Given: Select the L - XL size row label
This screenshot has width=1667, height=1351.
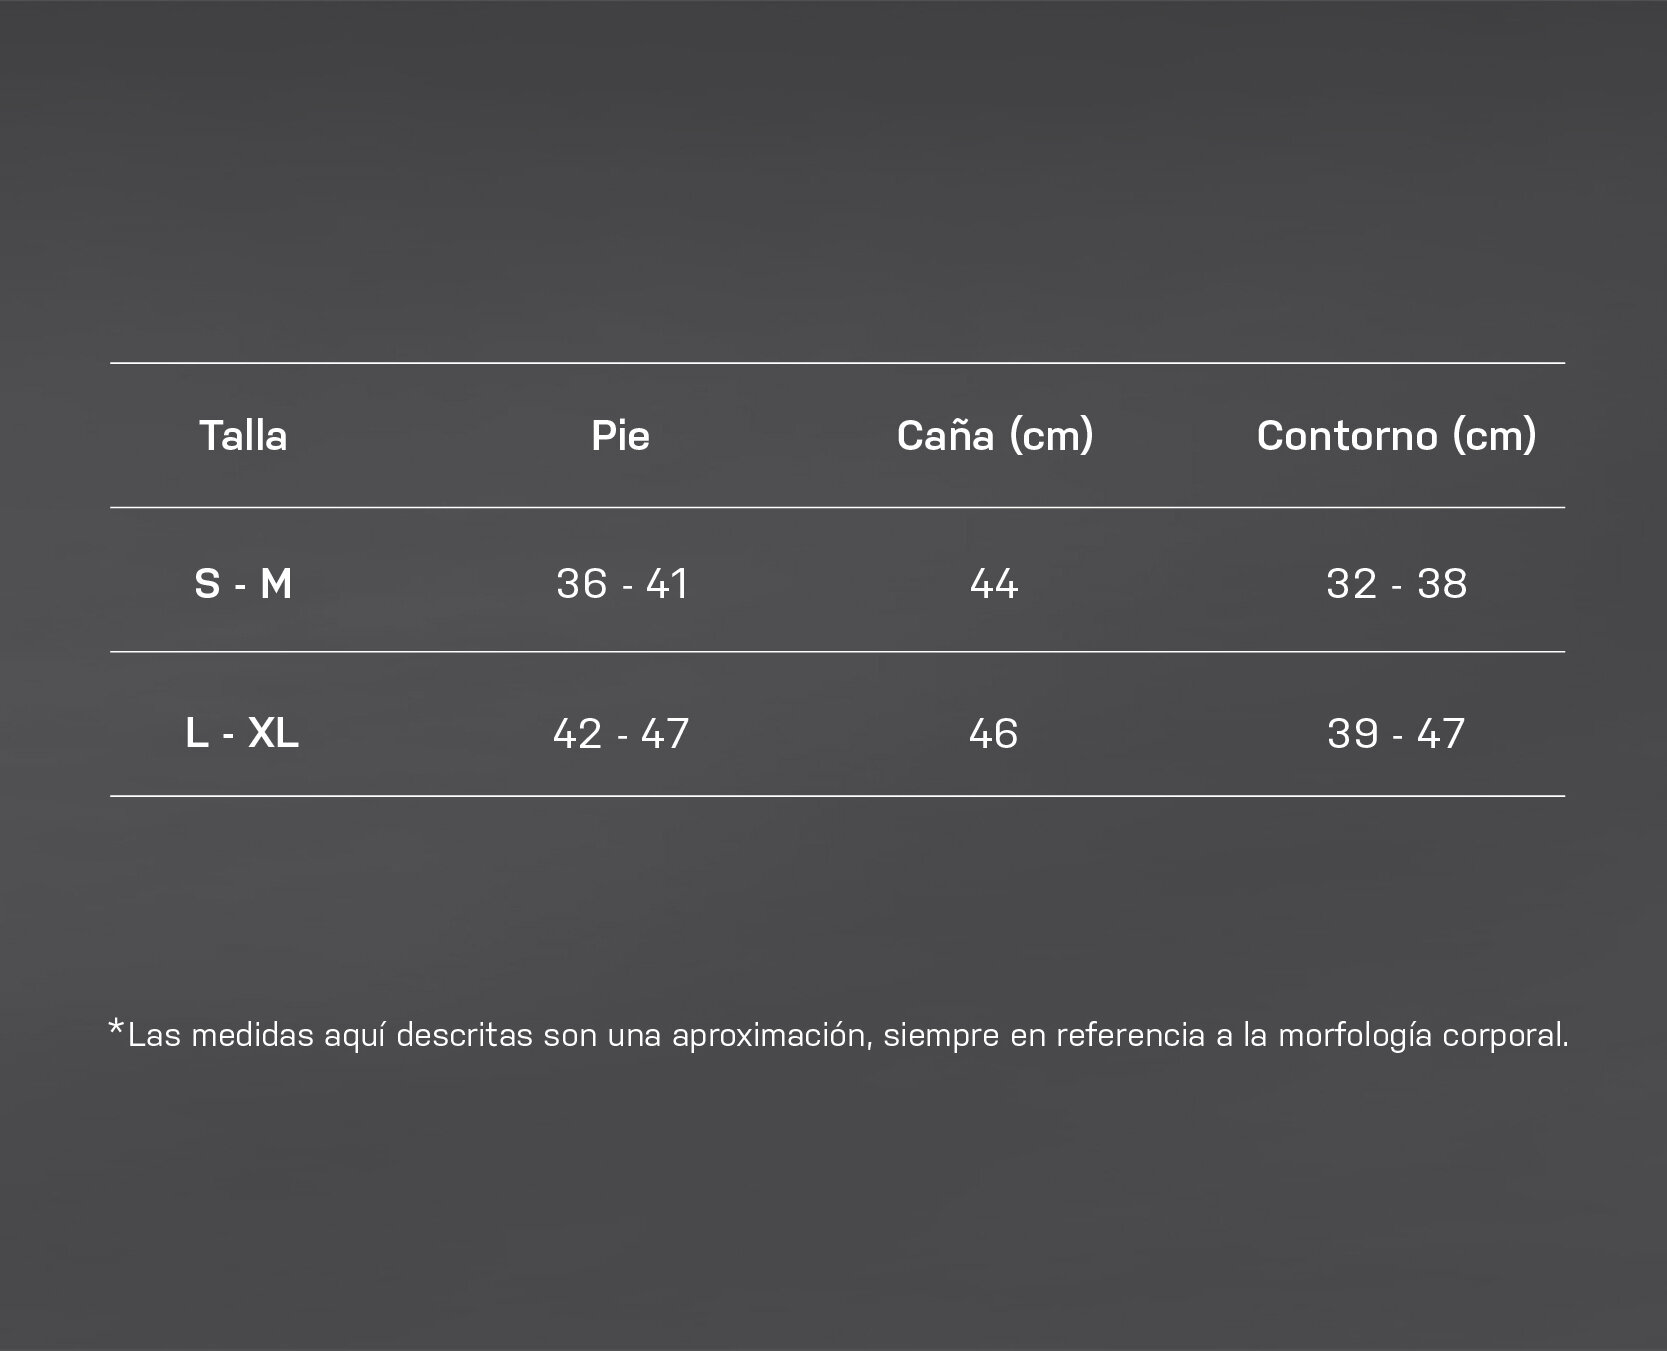Looking at the screenshot, I should pos(242,733).
